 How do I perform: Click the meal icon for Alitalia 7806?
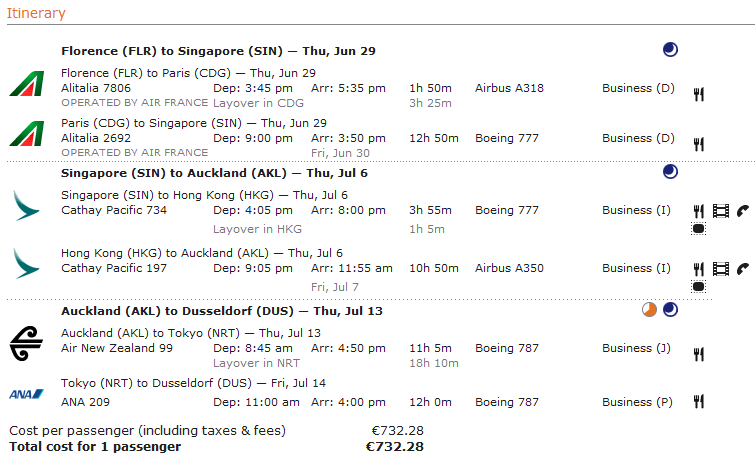pyautogui.click(x=699, y=94)
